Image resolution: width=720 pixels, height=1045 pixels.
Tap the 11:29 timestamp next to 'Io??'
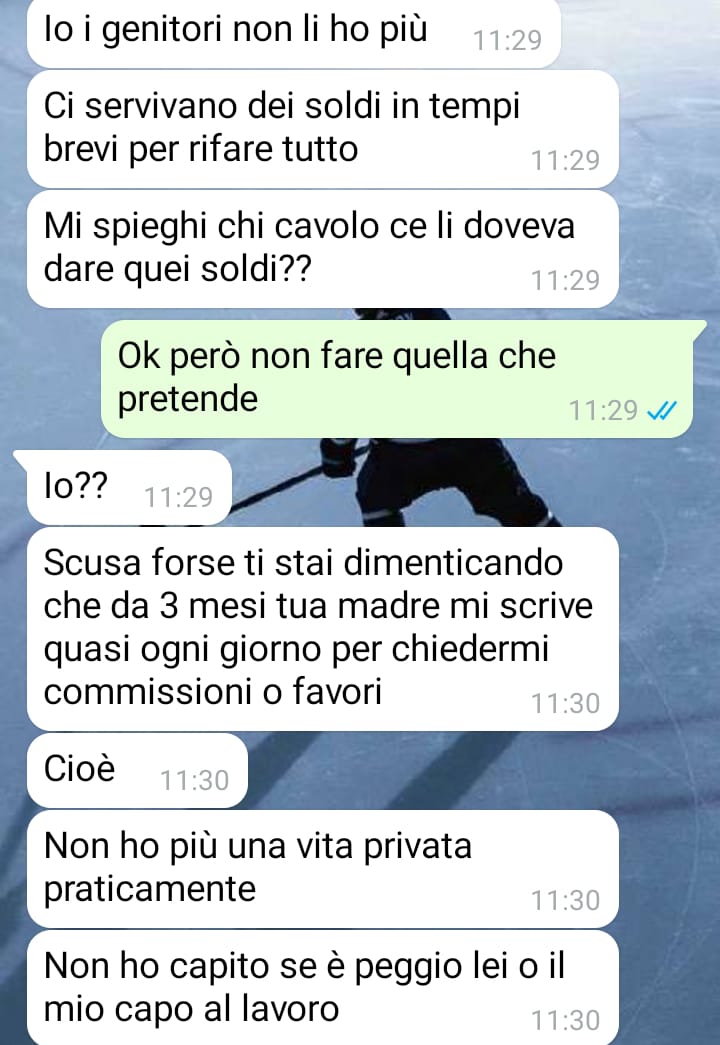click(x=179, y=497)
